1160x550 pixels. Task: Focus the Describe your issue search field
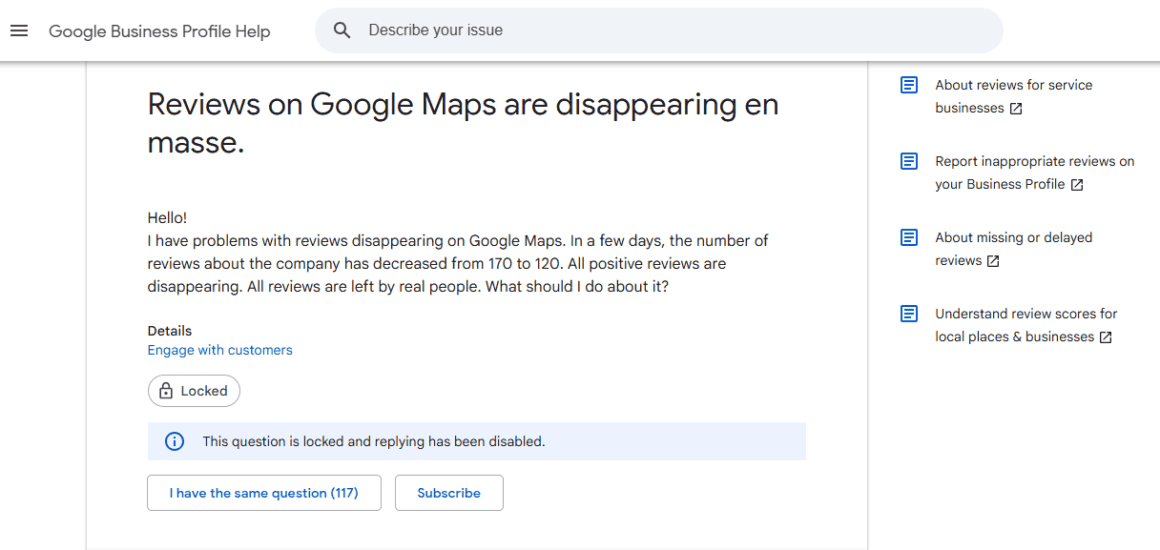(658, 30)
